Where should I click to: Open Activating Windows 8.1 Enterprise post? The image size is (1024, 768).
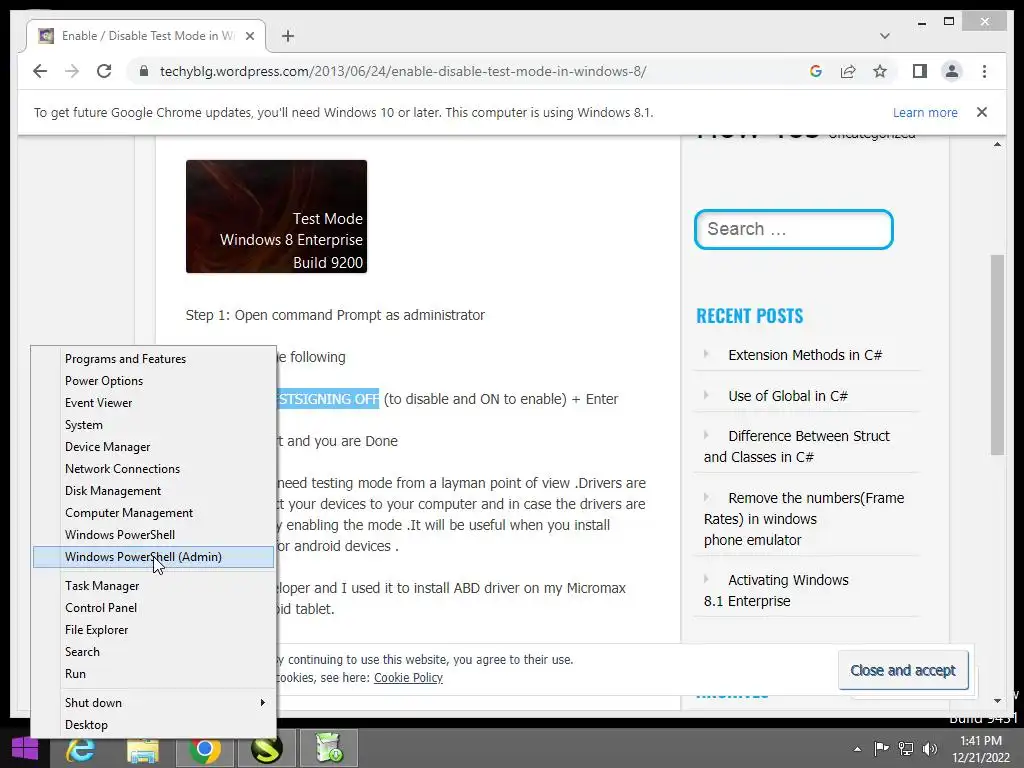point(776,590)
